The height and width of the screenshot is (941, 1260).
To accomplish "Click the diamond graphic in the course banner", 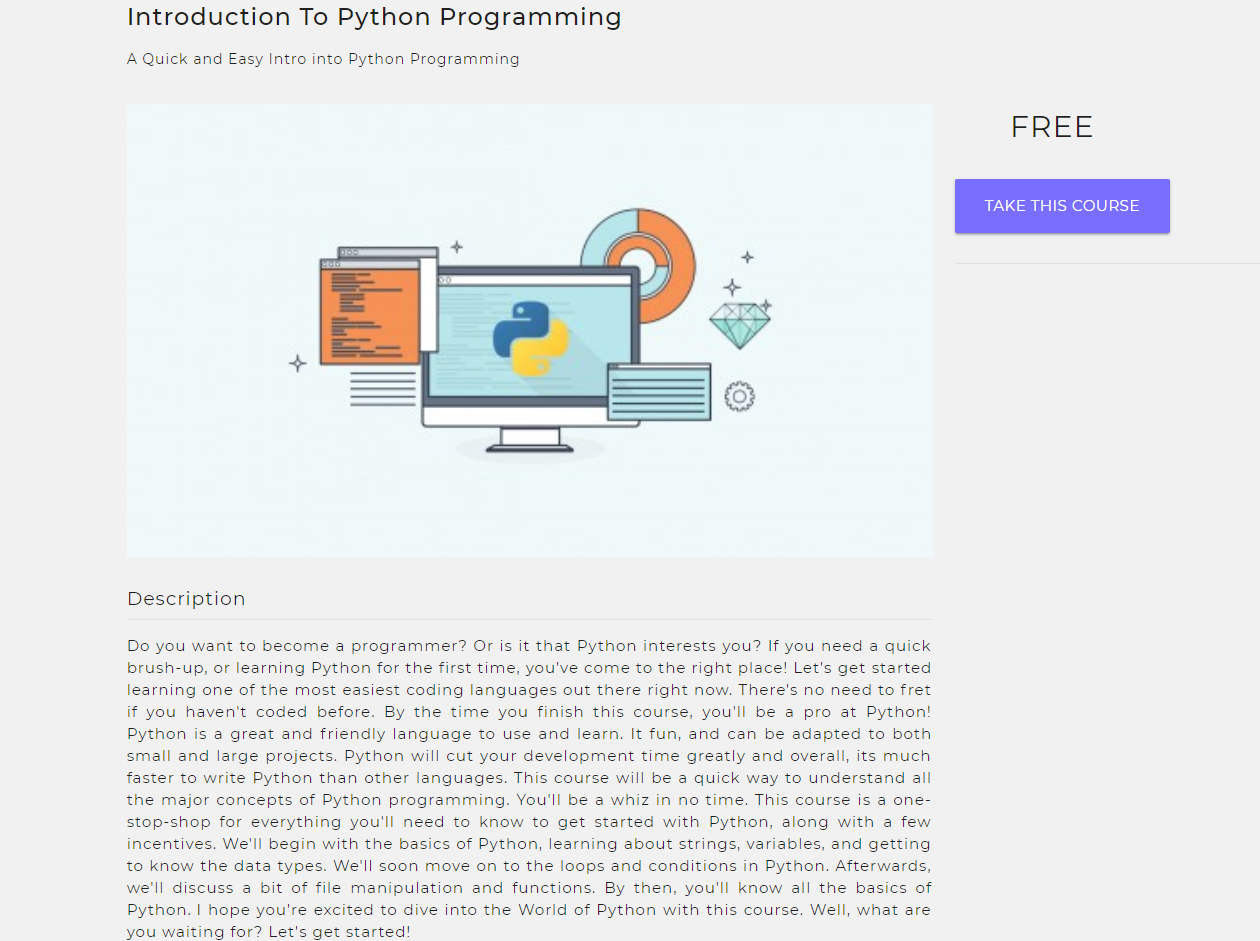I will (742, 322).
